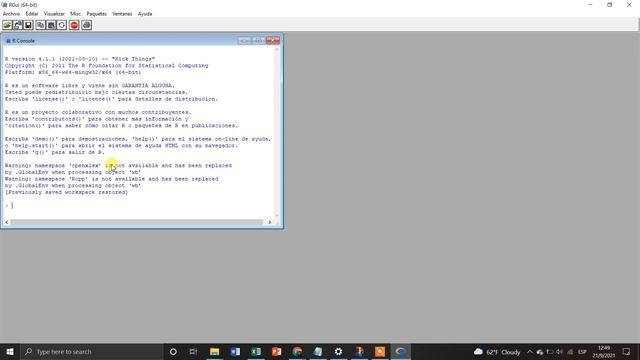Click the Save workspace floppy disk icon
The height and width of the screenshot is (360, 640).
pyautogui.click(x=28, y=25)
